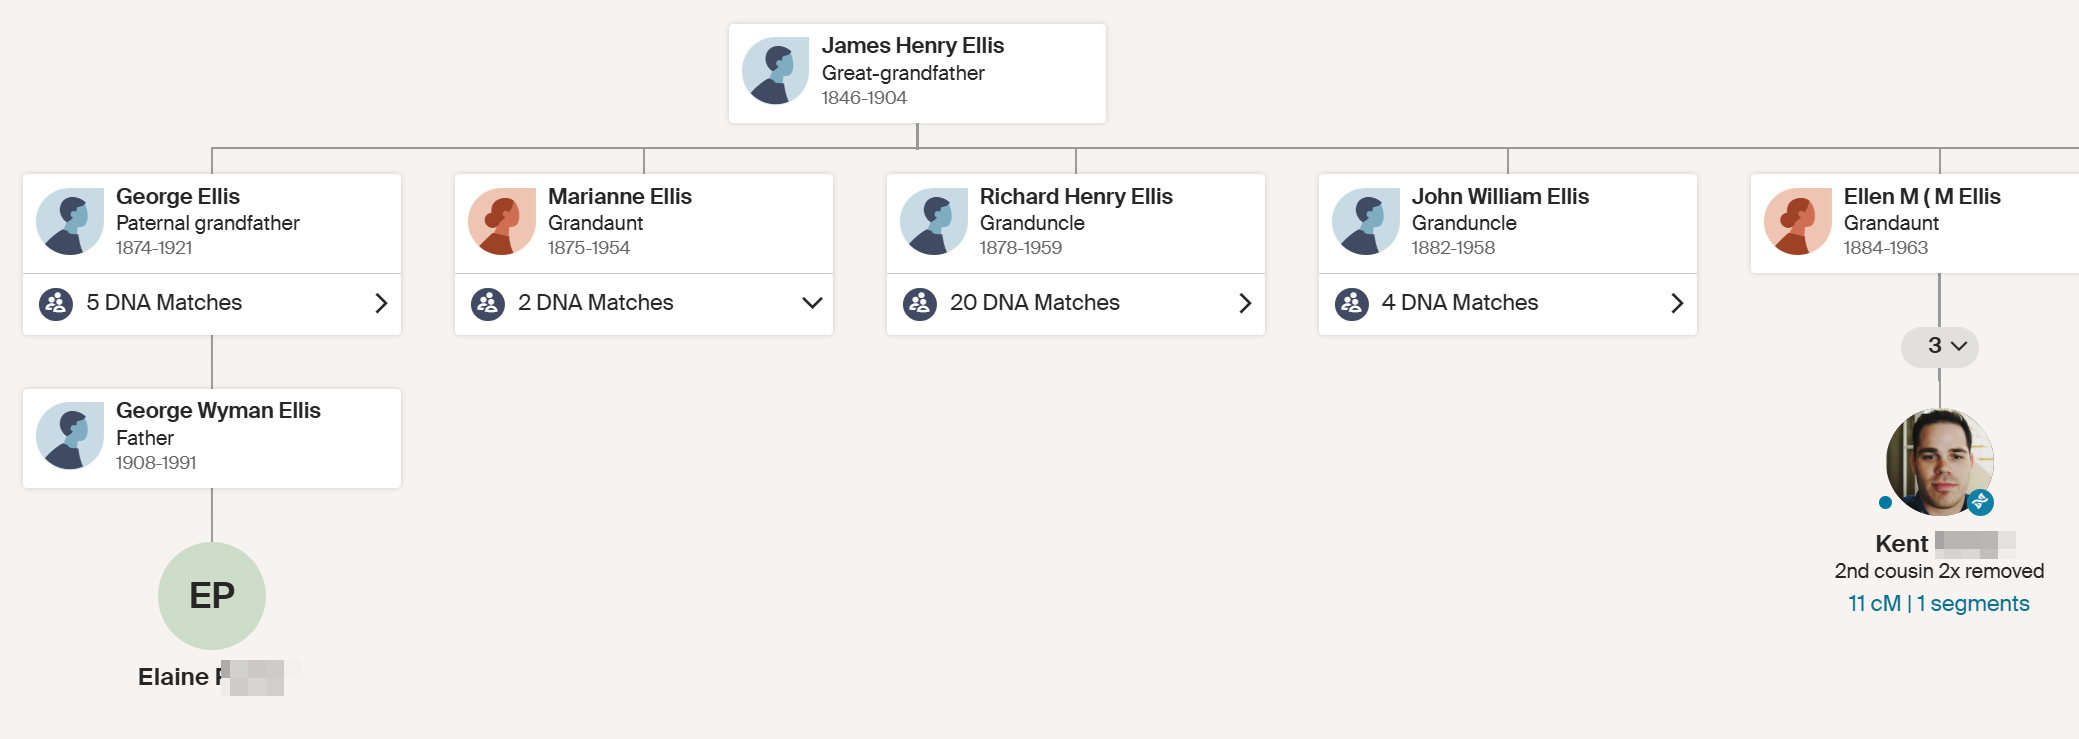Screen dimensions: 2079x739
Task: Click the blue DNA badge on Kent's photo
Action: (1980, 502)
